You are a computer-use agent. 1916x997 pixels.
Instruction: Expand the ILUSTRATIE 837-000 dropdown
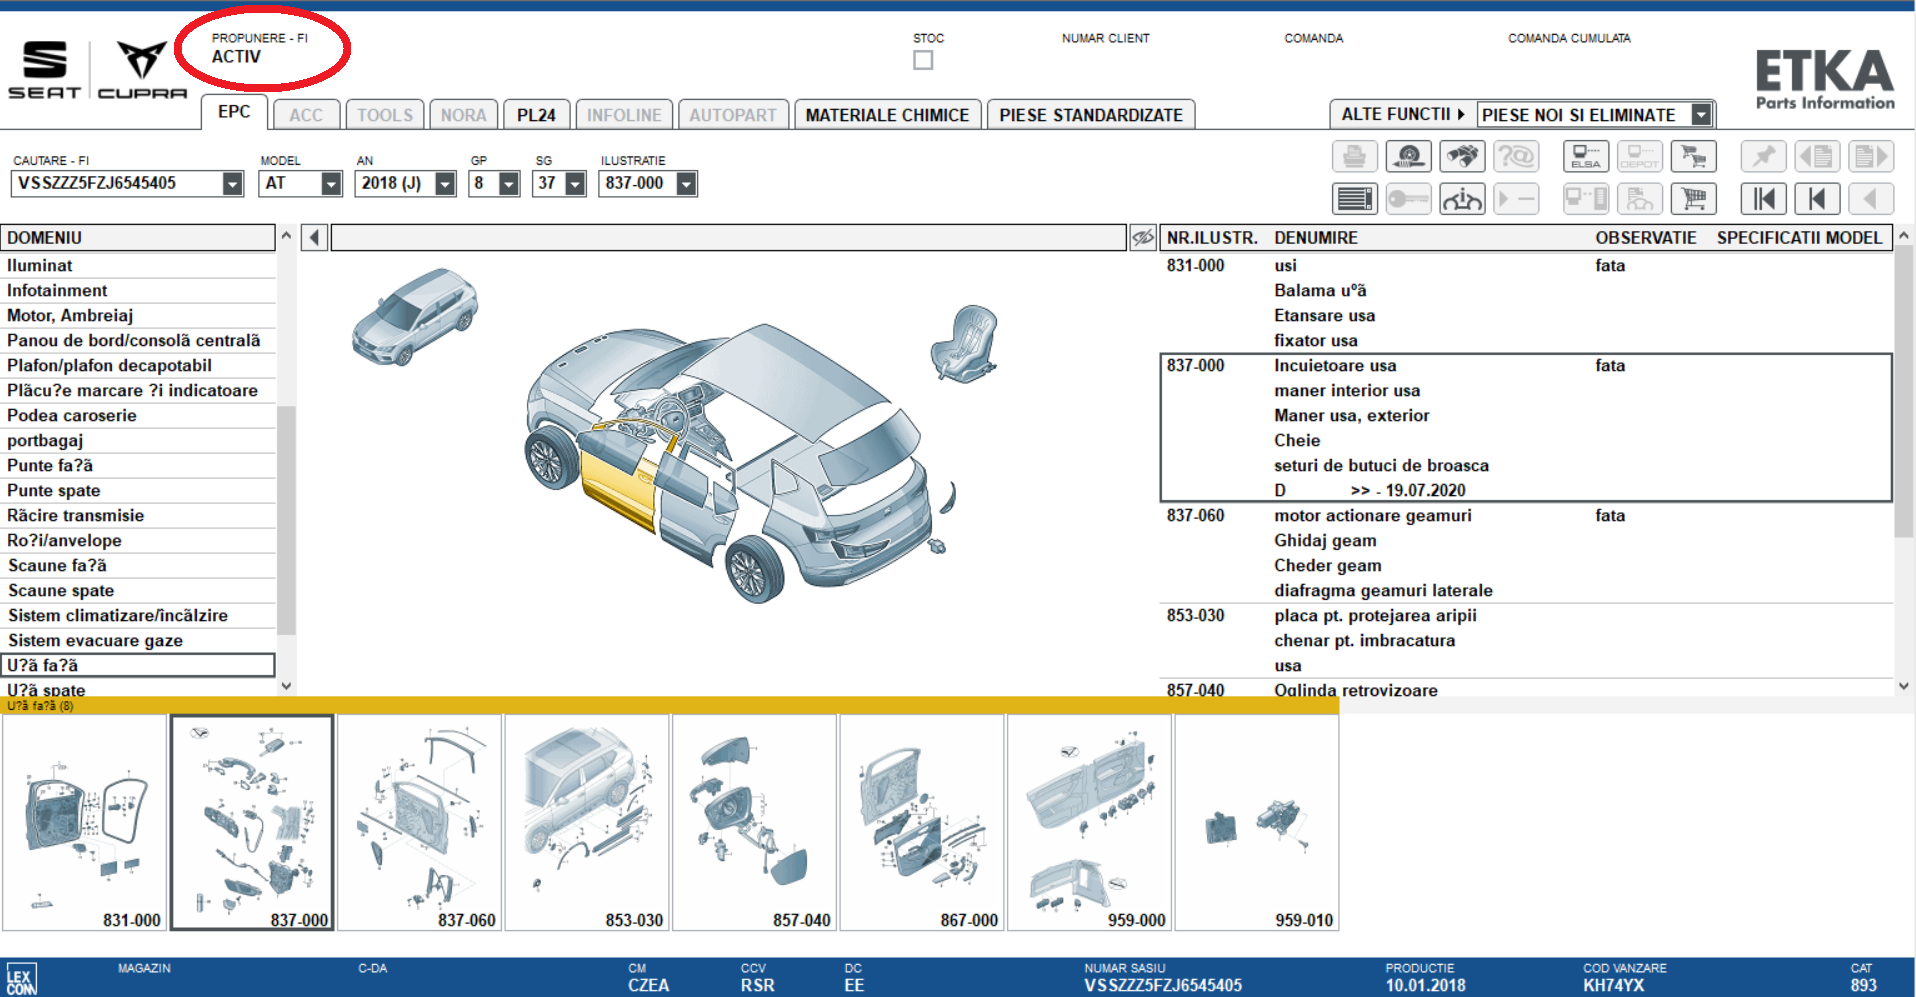tap(686, 184)
